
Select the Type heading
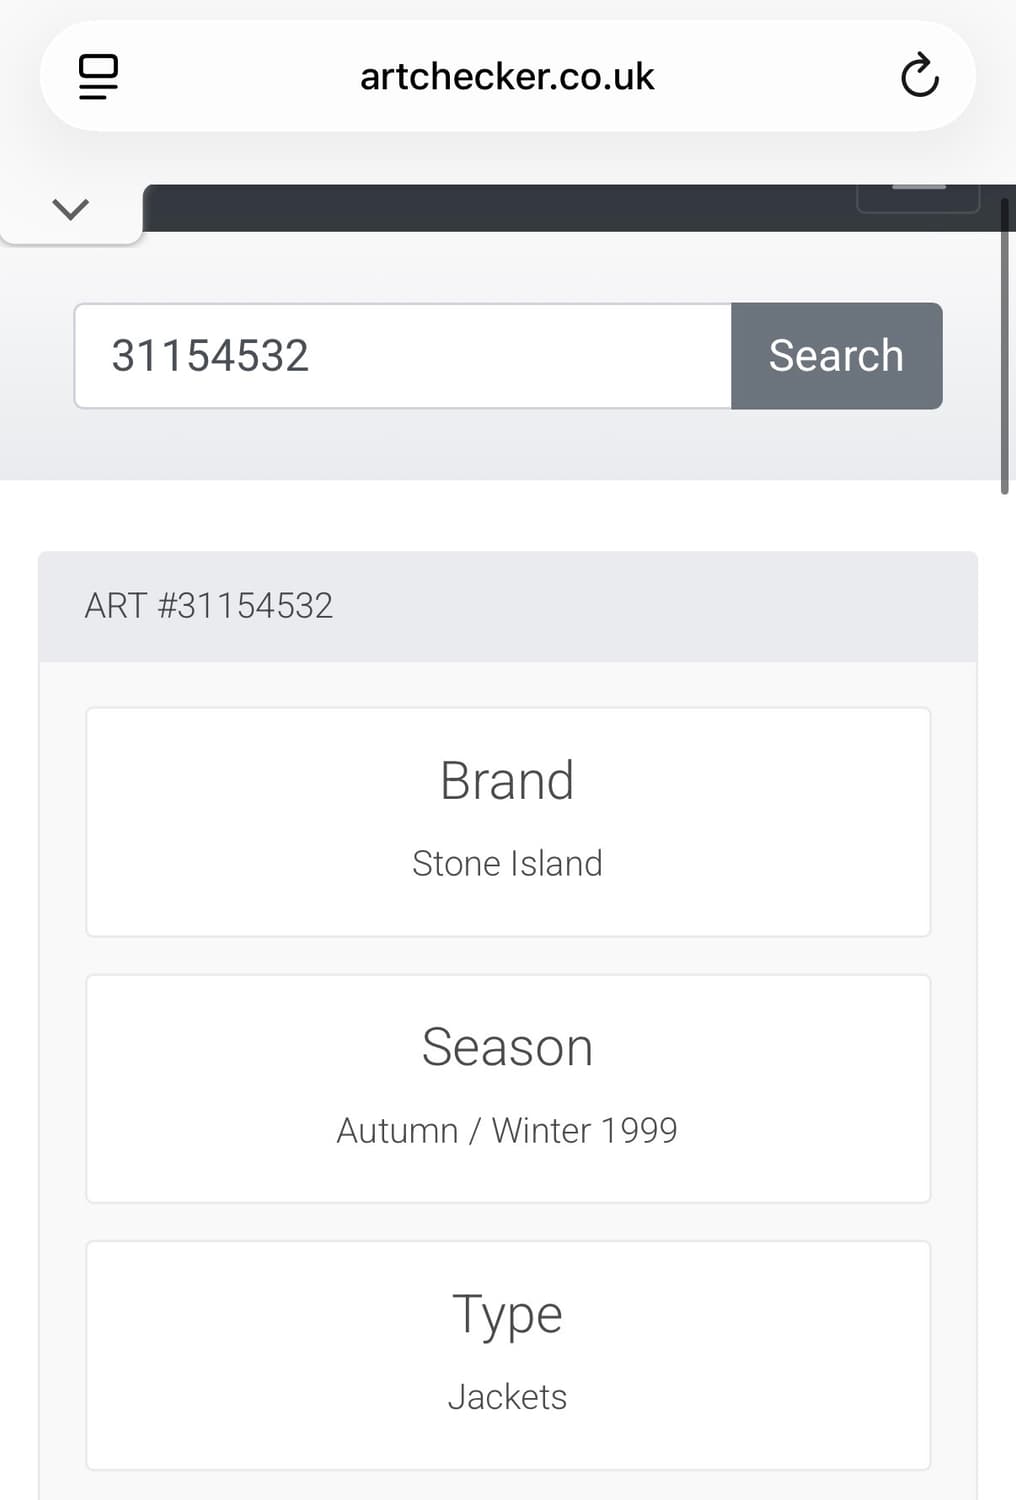(x=507, y=1314)
